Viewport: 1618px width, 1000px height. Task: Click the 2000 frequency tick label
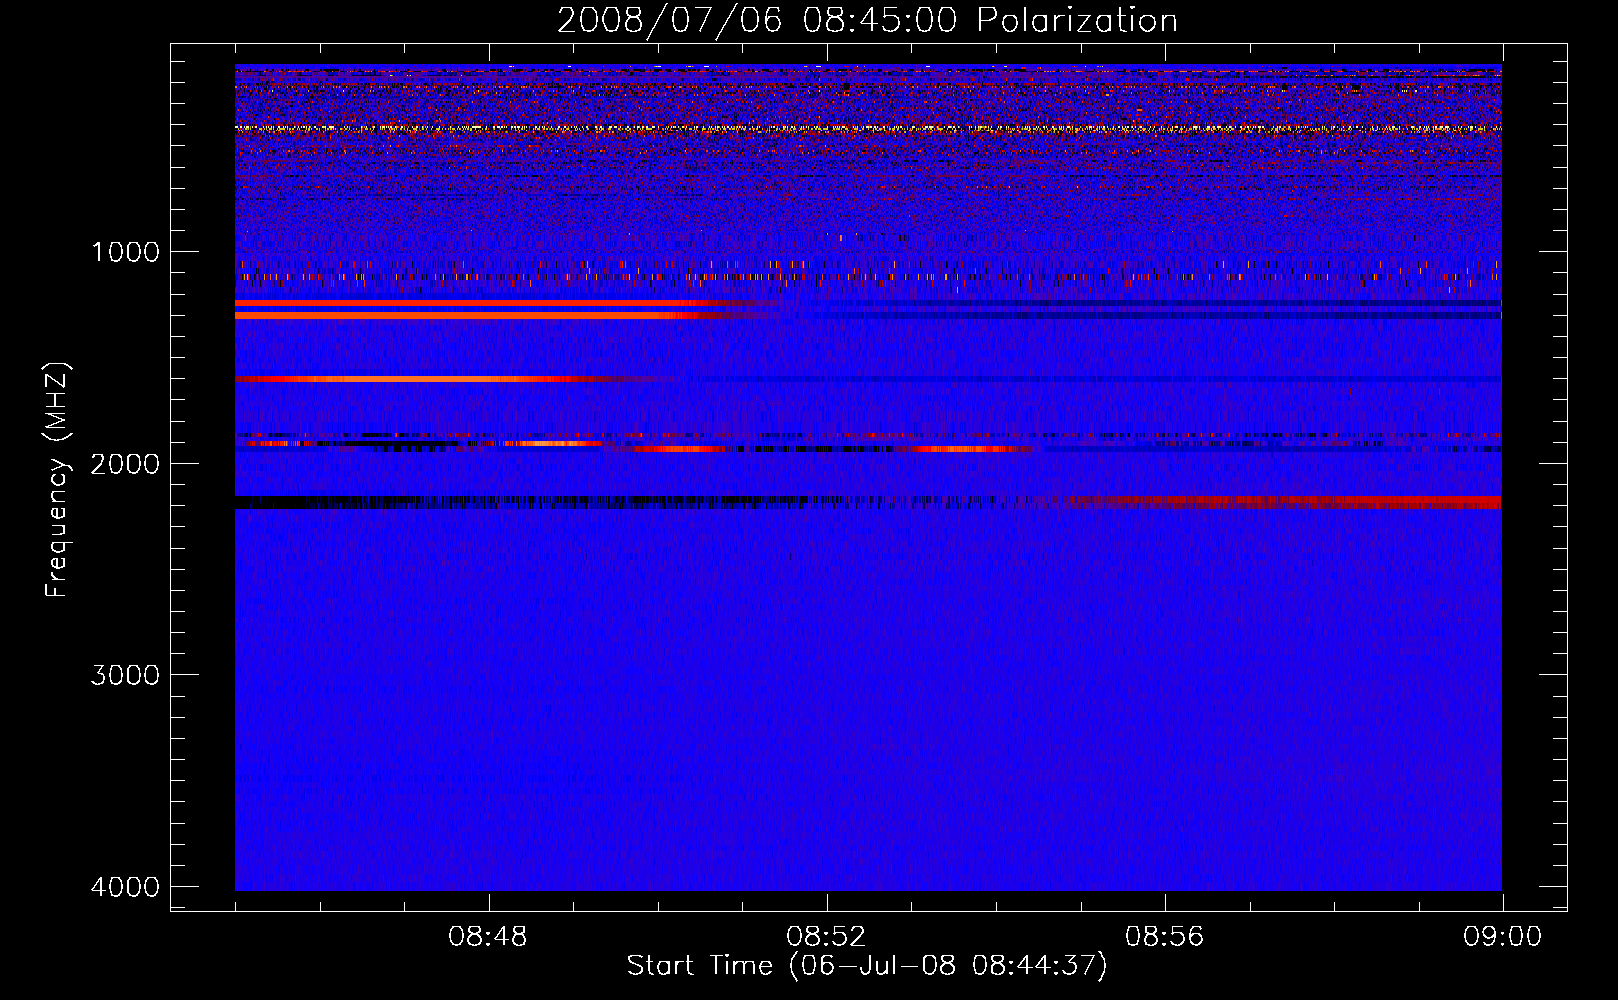click(125, 463)
